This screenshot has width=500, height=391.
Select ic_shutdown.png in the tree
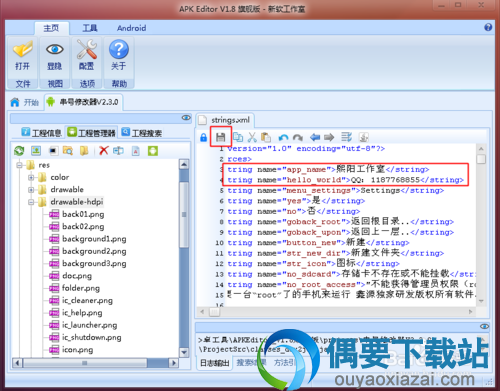click(x=92, y=338)
